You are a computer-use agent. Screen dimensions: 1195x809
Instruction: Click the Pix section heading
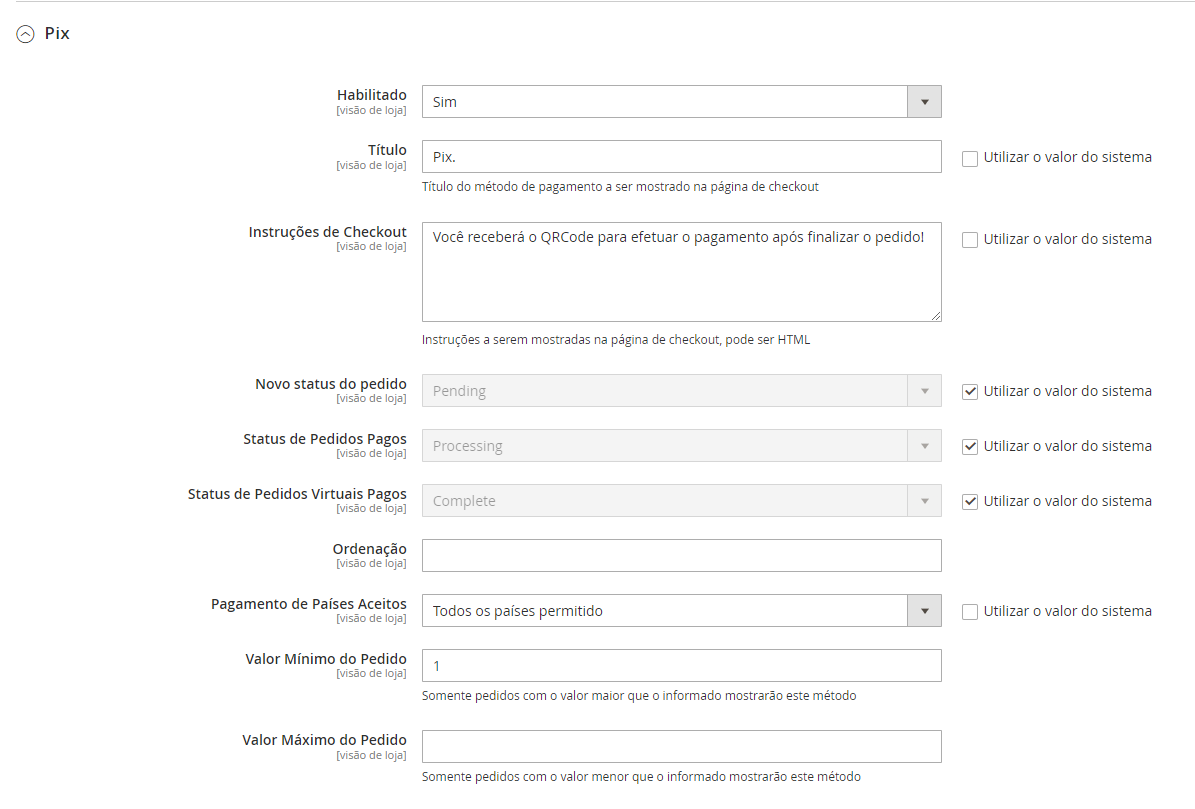tap(57, 34)
